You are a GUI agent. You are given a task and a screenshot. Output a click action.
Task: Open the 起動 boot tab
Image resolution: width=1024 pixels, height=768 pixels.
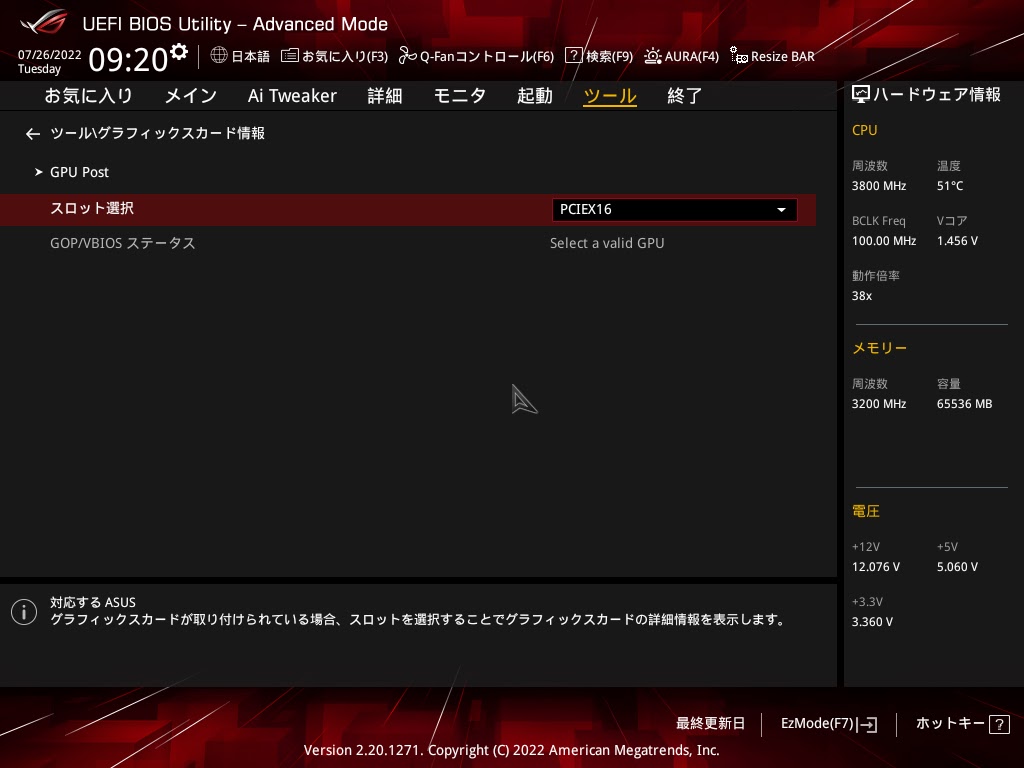click(535, 96)
